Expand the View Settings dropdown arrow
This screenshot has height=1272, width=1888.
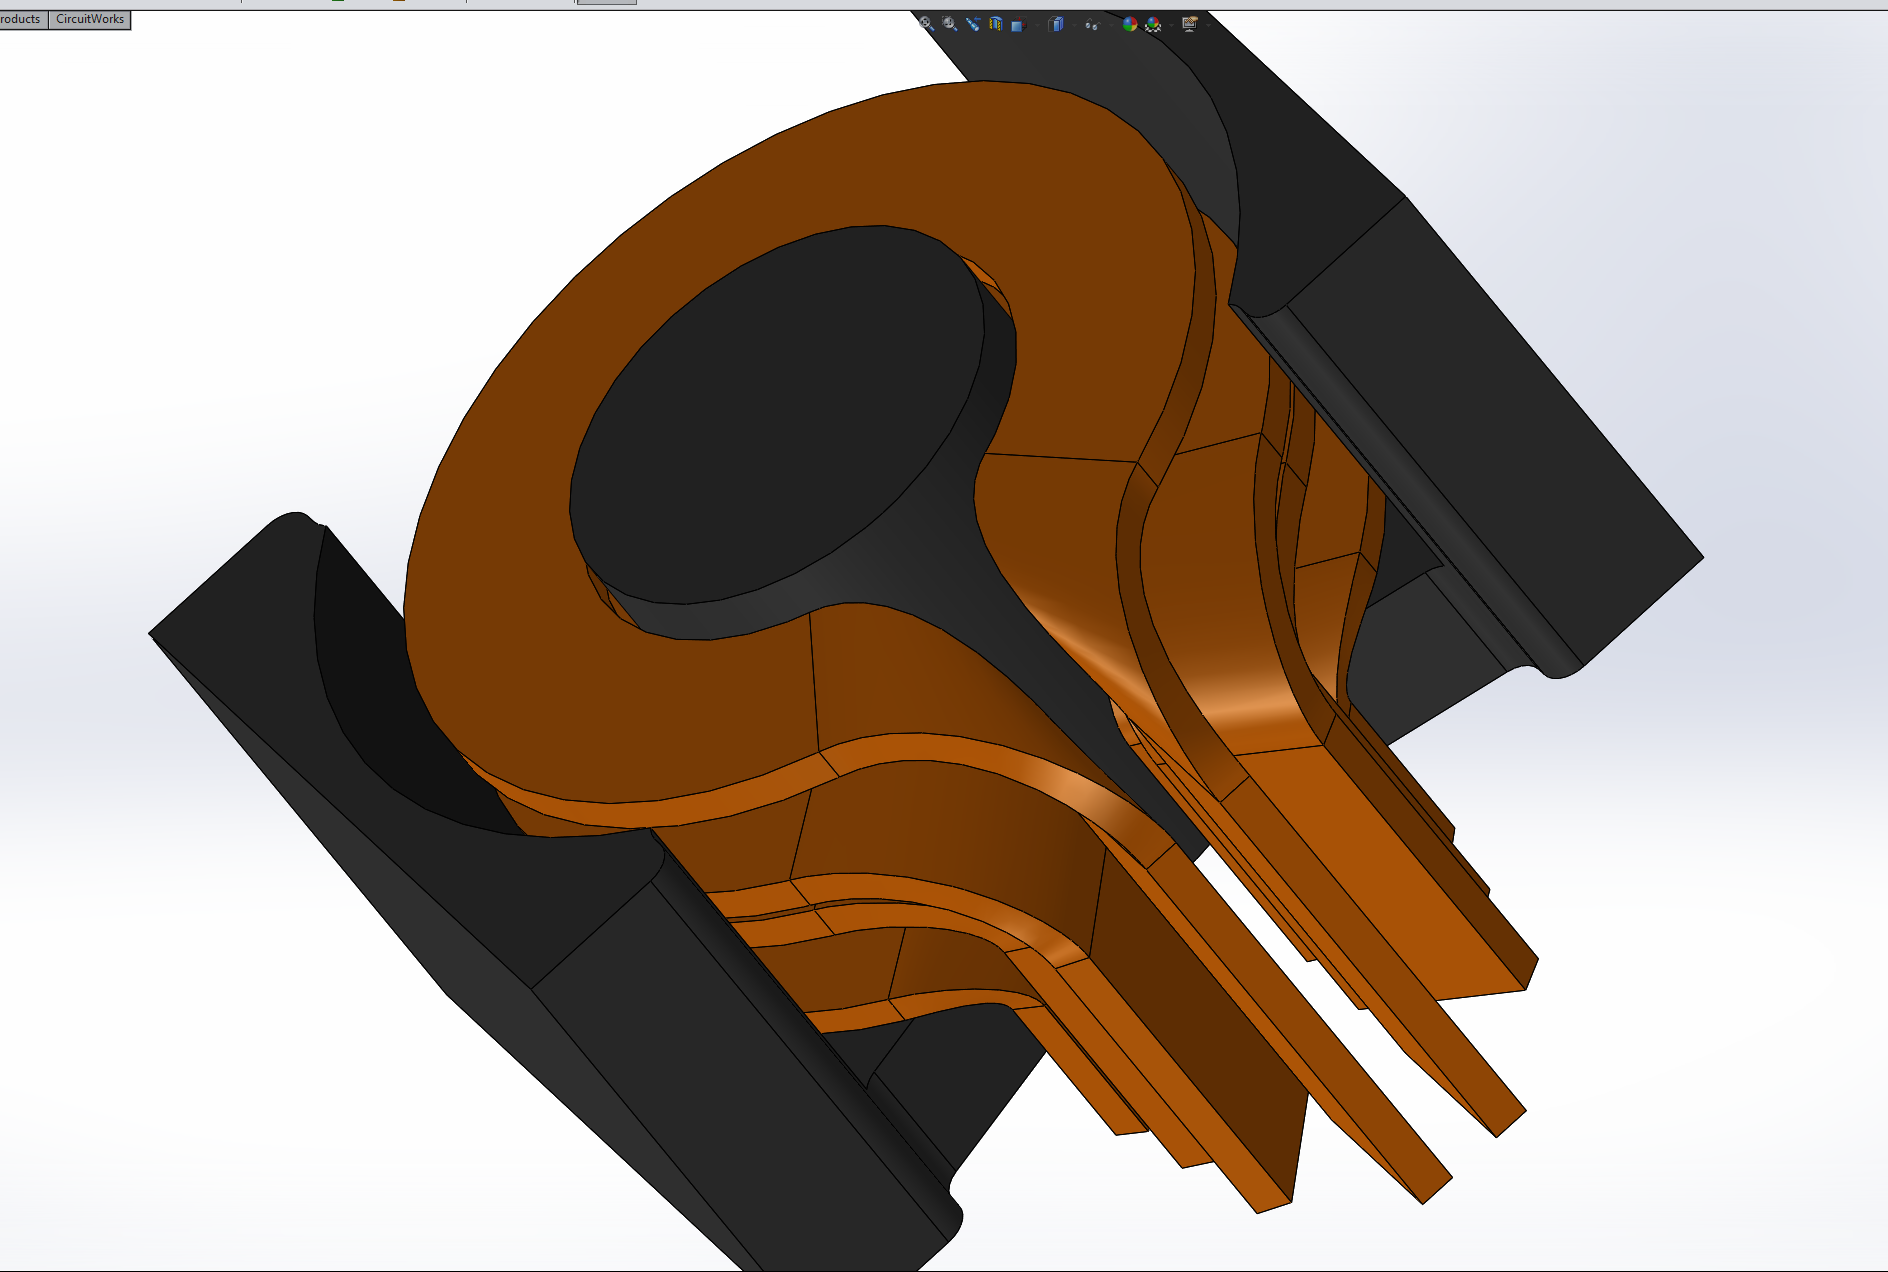click(x=1209, y=25)
